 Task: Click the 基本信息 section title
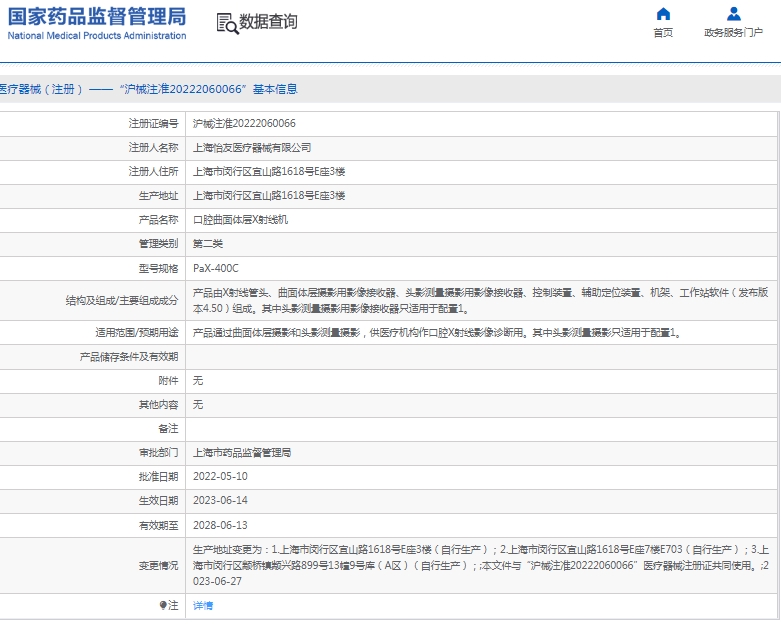point(275,89)
